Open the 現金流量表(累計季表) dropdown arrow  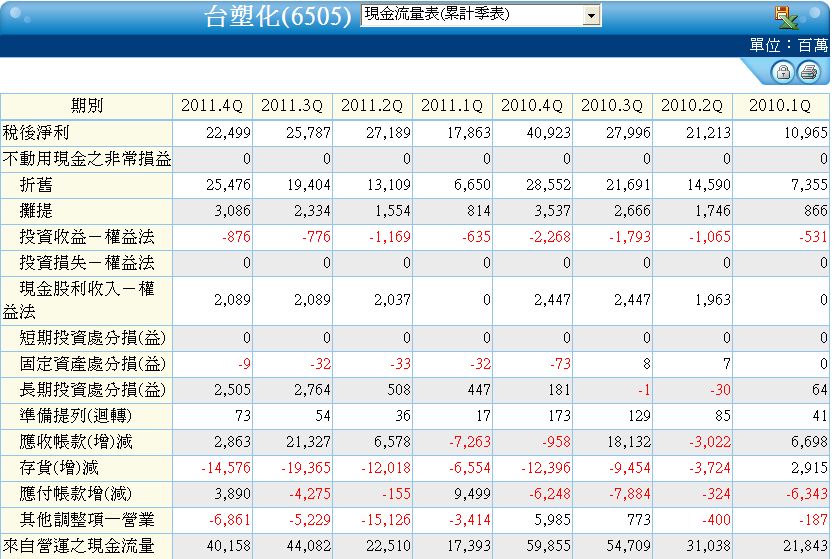pyautogui.click(x=591, y=15)
